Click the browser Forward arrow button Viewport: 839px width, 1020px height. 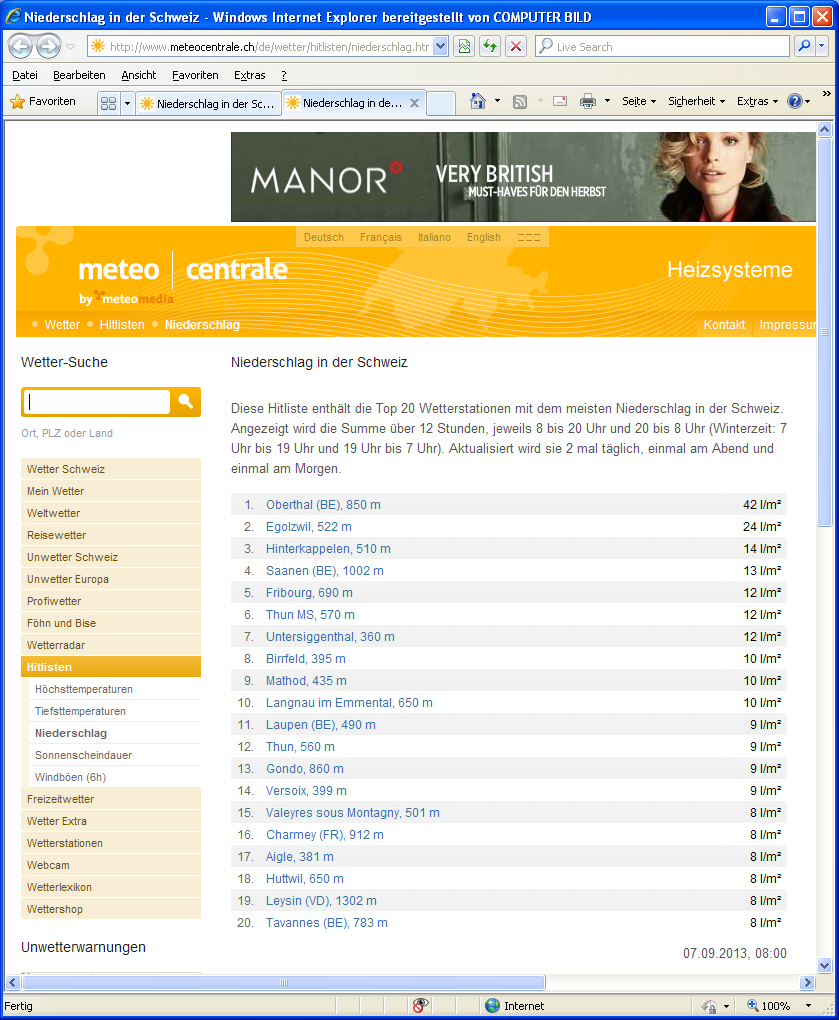coord(48,46)
